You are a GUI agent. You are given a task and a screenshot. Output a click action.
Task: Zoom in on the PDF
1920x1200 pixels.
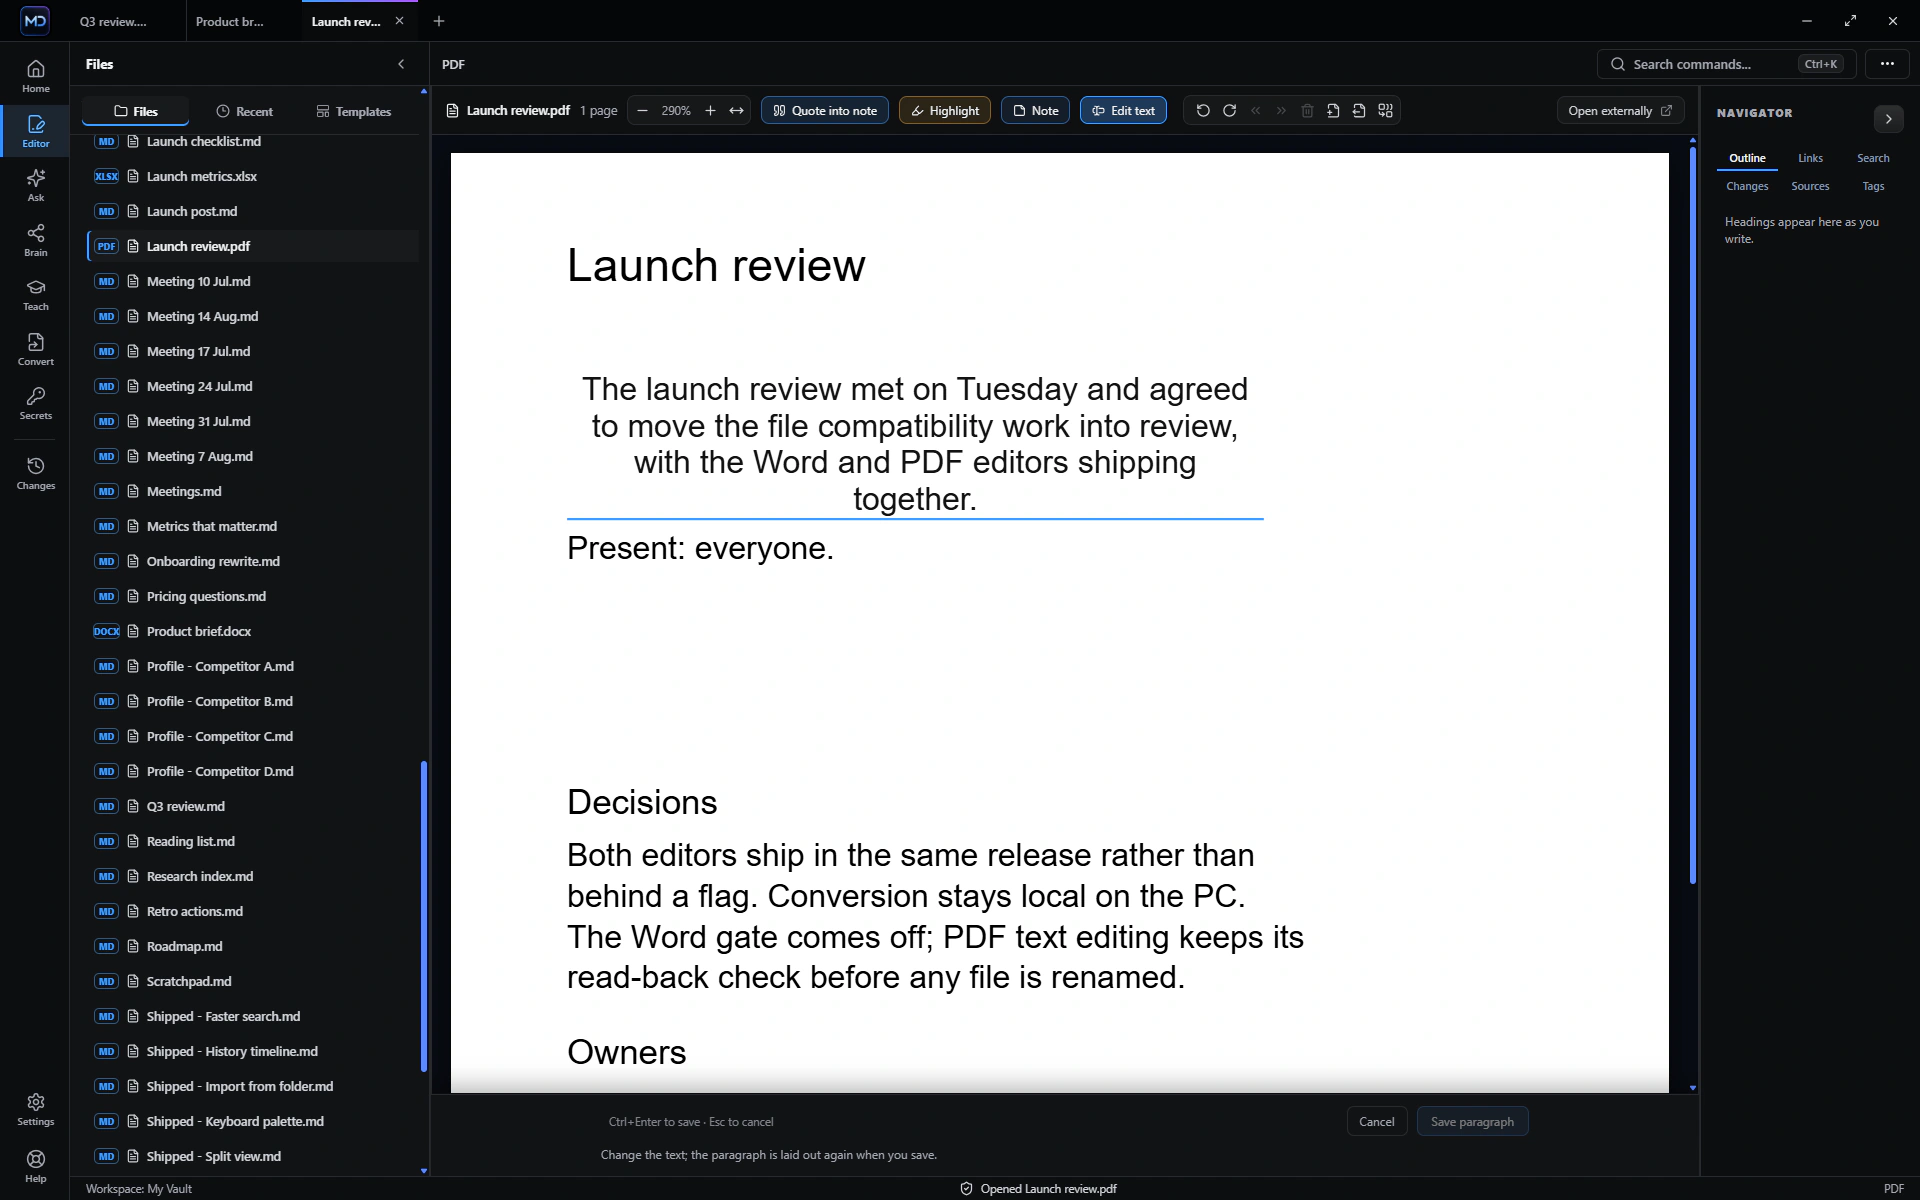click(x=710, y=111)
